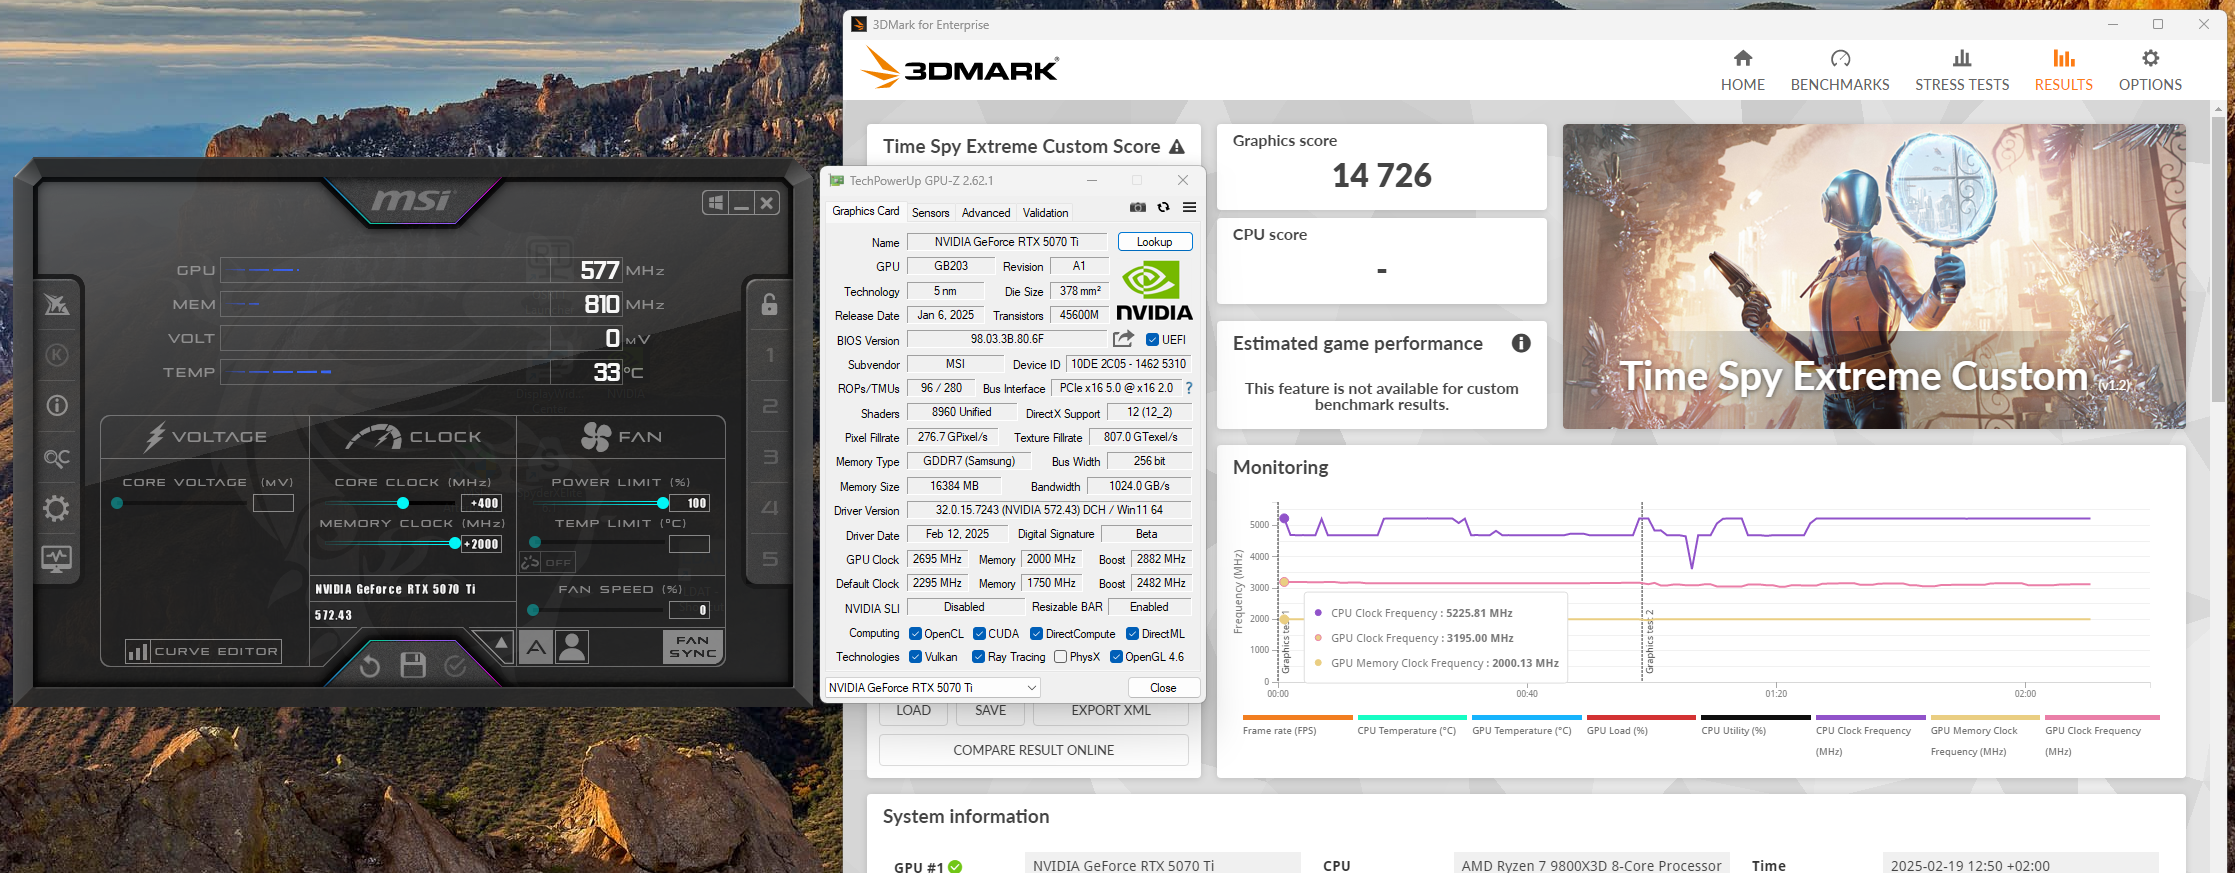This screenshot has height=873, width=2235.
Task: Open the Curve Editor in Afterburner
Action: tap(203, 651)
